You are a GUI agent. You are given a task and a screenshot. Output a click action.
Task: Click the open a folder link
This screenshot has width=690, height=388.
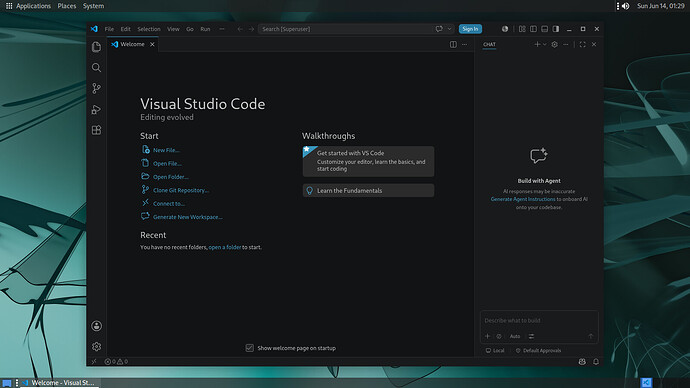tap(225, 247)
